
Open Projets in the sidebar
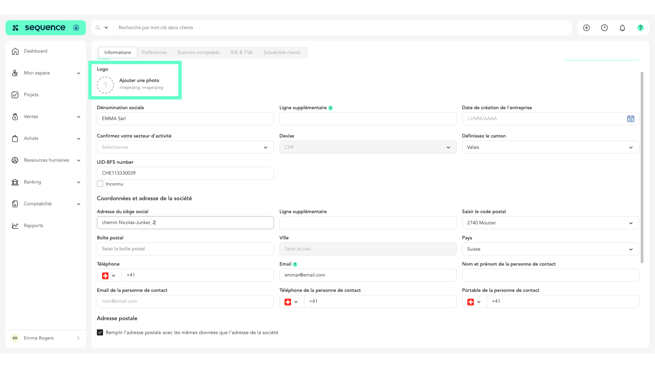tap(31, 95)
